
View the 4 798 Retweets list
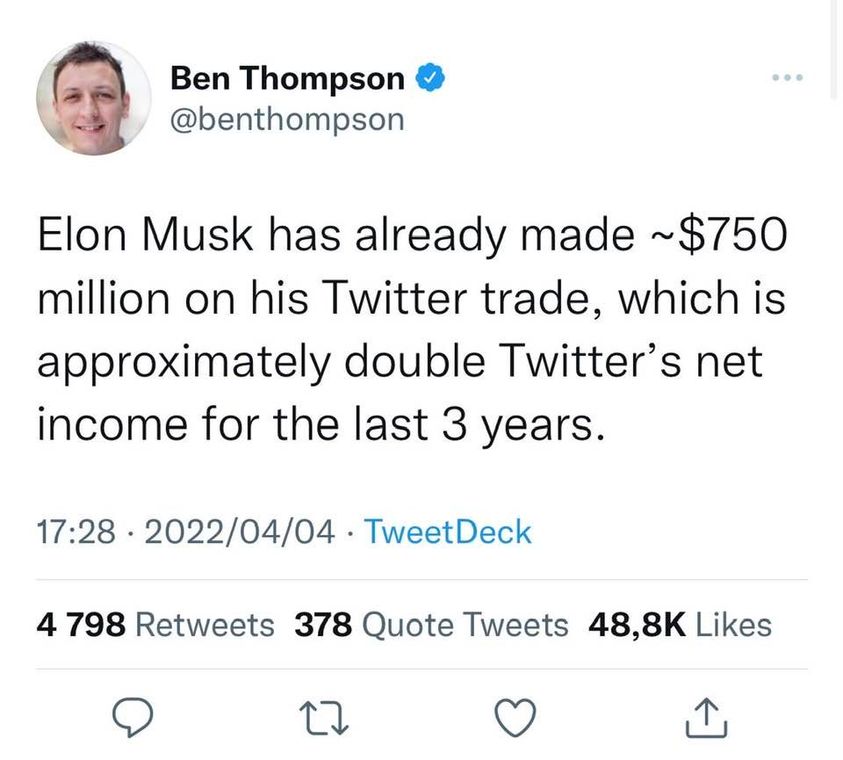(155, 626)
